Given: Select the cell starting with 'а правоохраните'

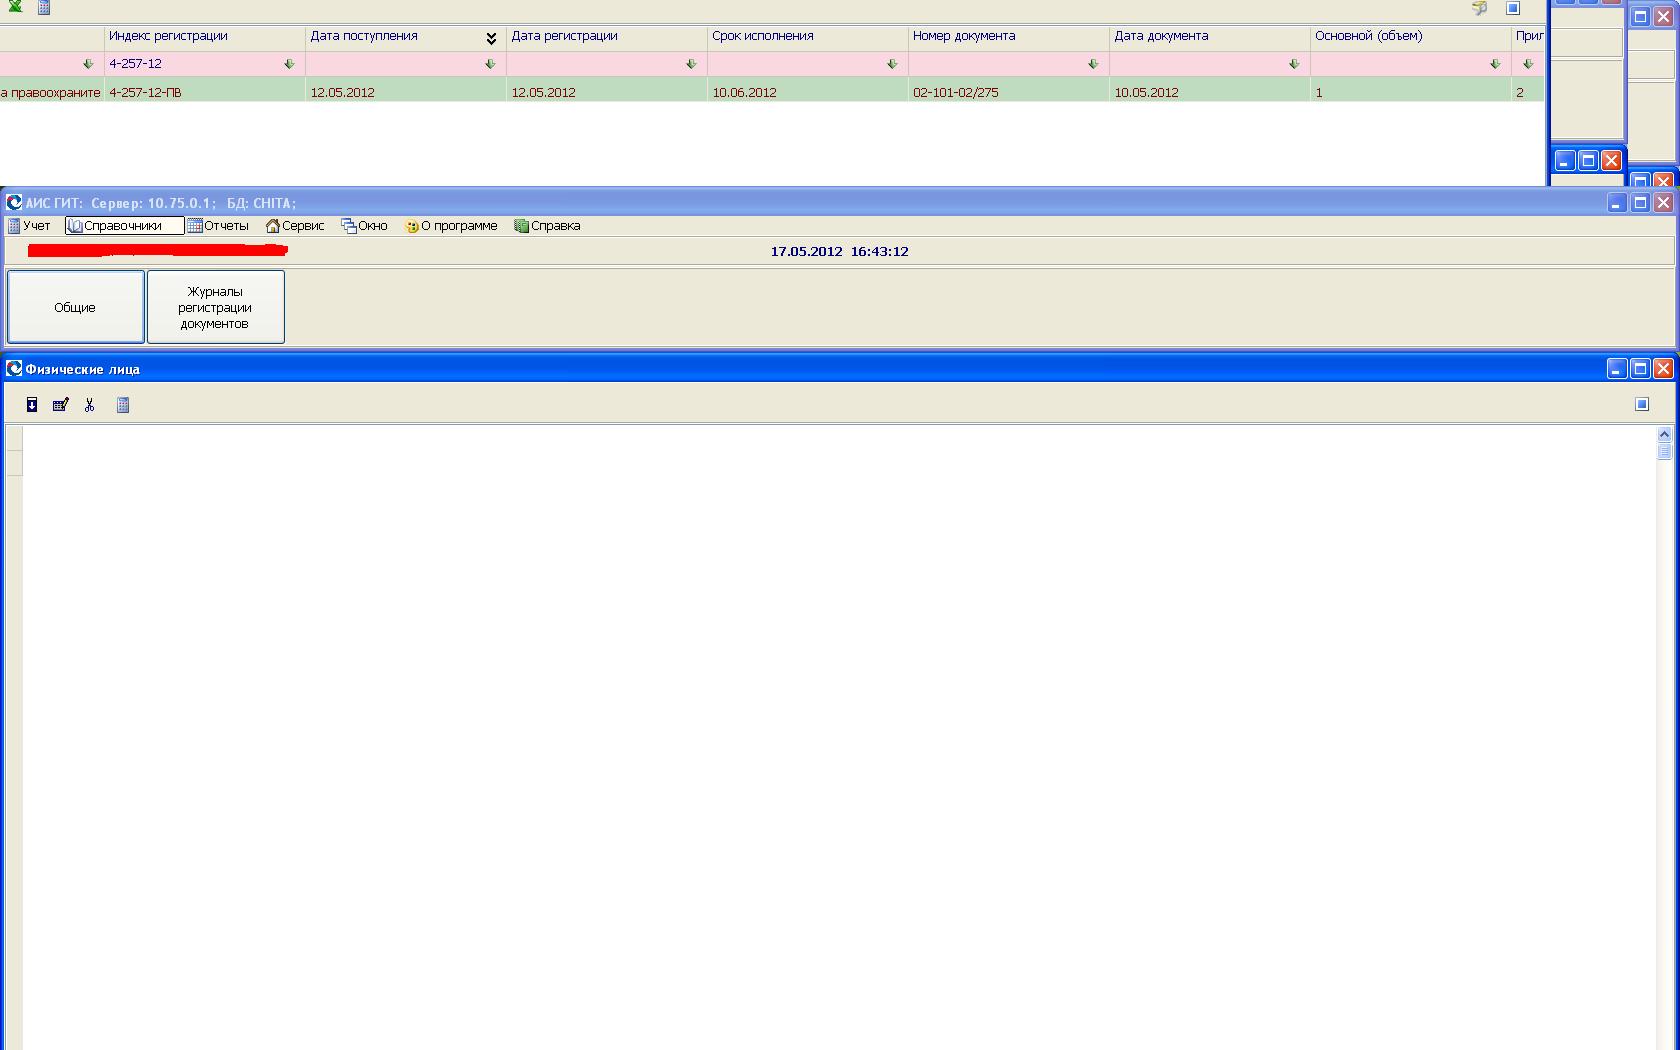Looking at the screenshot, I should pos(51,92).
